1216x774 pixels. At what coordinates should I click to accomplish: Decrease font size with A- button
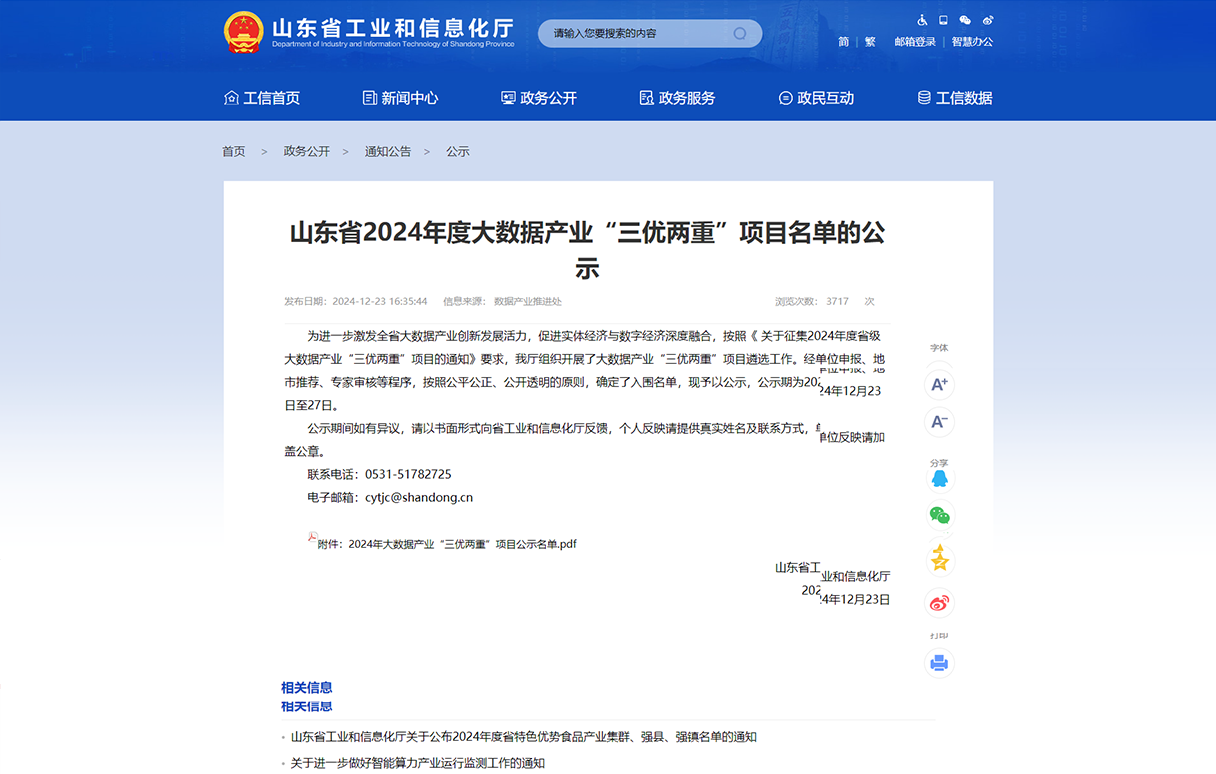tap(939, 422)
